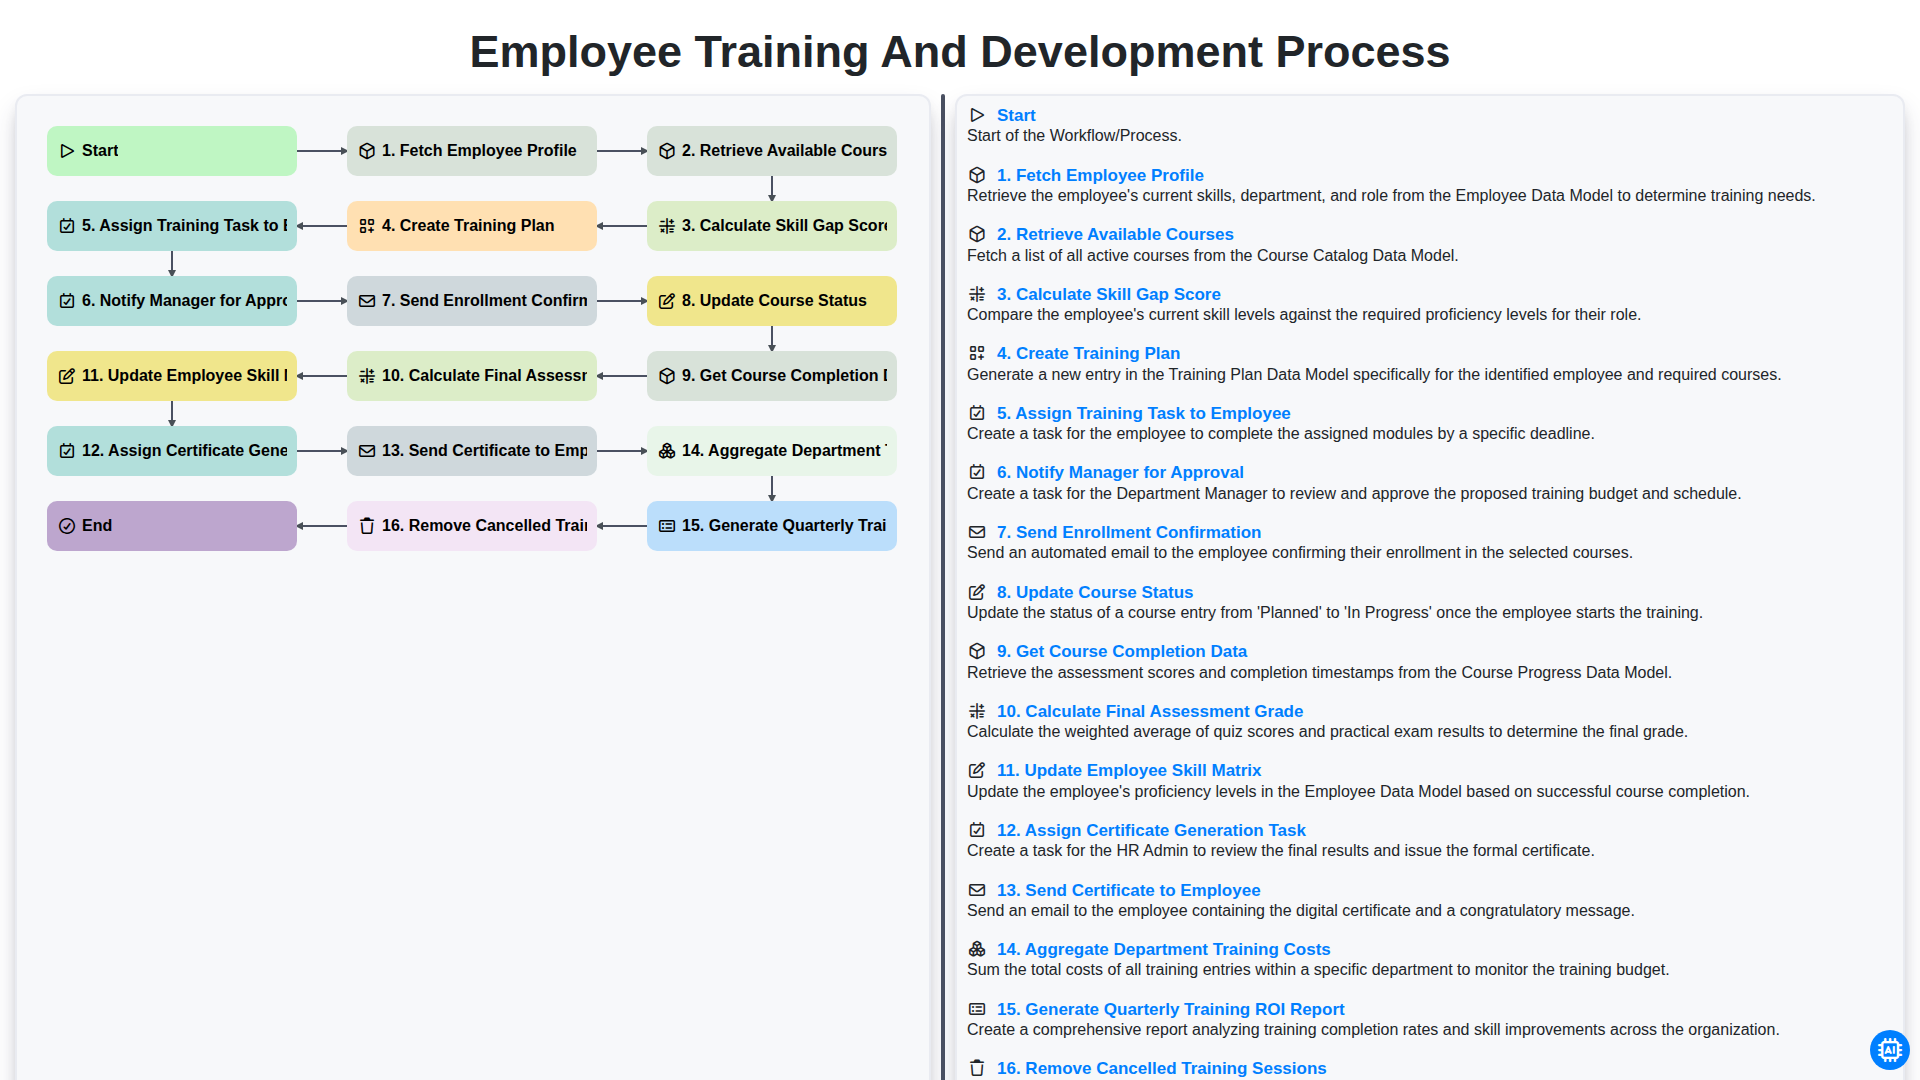This screenshot has width=1920, height=1080.
Task: Click the task icon in Assign Training Task node
Action: [67, 226]
